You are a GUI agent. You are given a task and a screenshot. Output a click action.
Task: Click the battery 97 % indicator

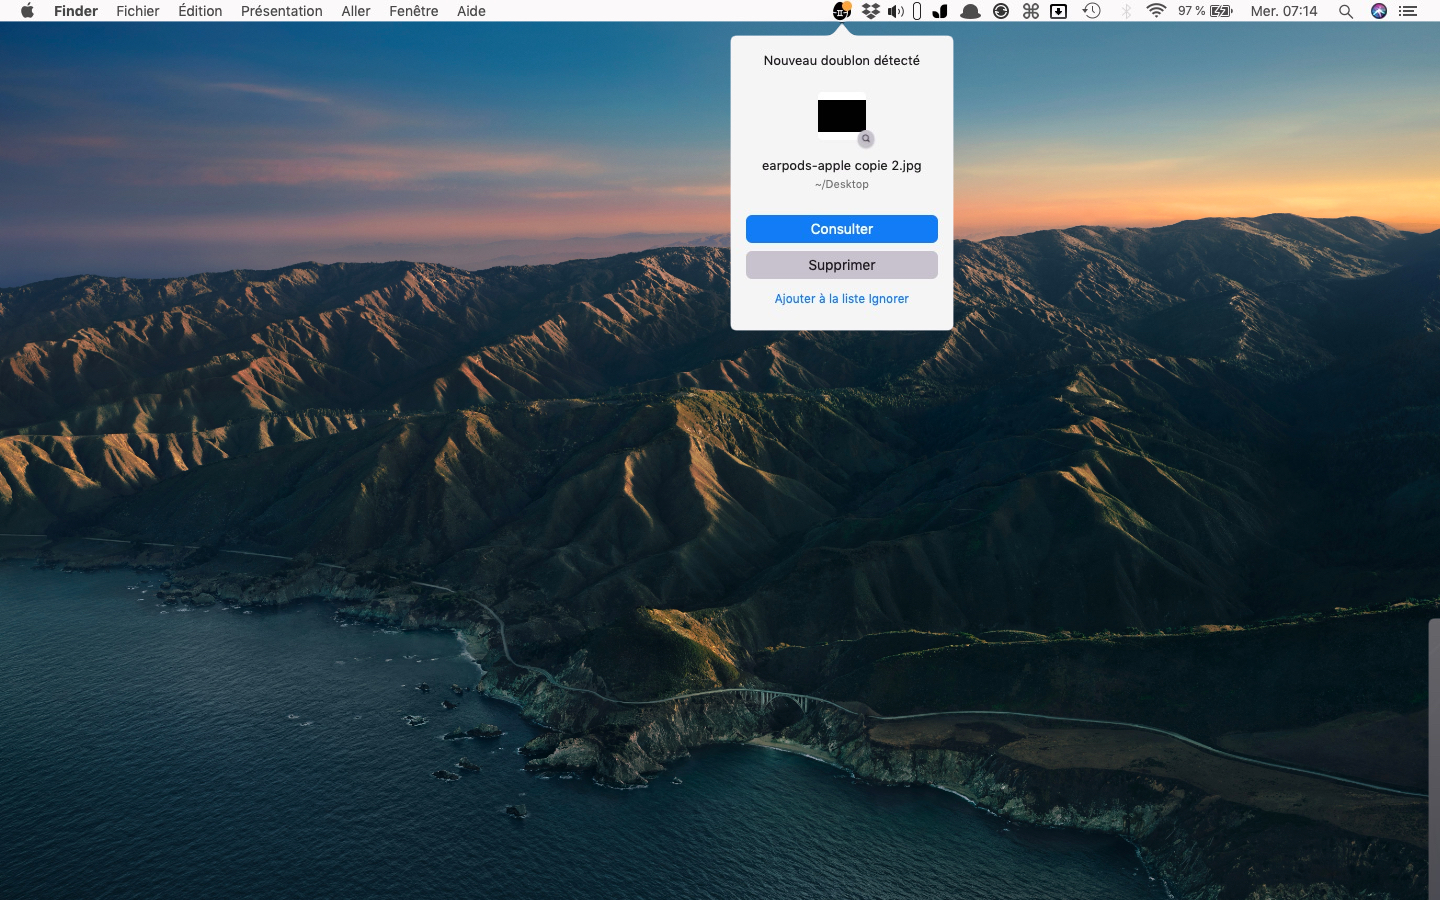1205,11
